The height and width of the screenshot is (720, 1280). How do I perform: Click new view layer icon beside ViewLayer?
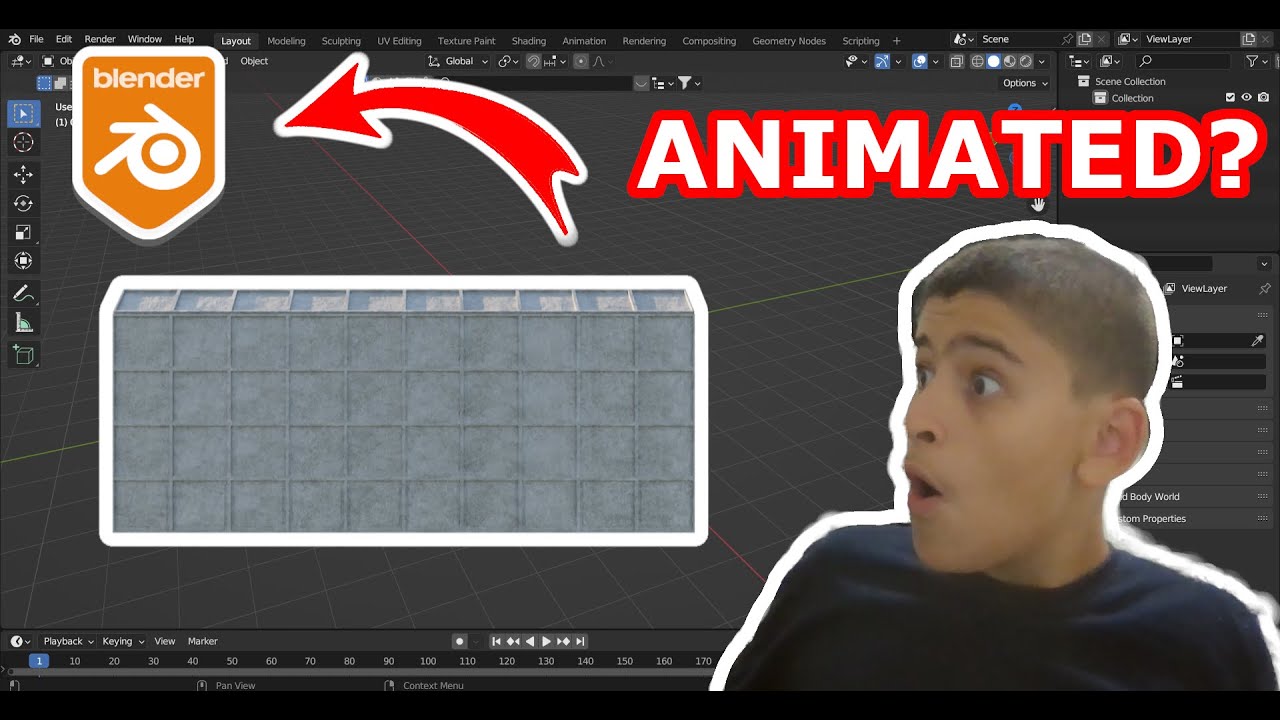(x=1248, y=39)
